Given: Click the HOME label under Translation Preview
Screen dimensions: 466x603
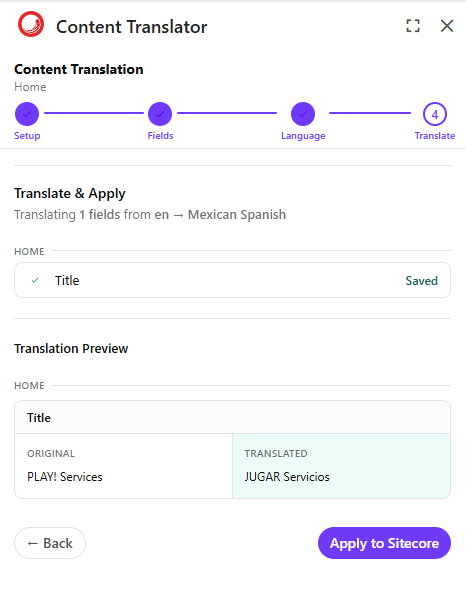Looking at the screenshot, I should pos(29,386).
